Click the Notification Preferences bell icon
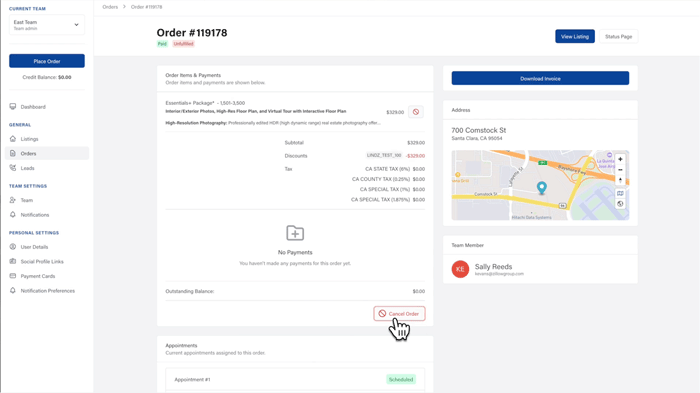This screenshot has width=700, height=393. coord(12,291)
